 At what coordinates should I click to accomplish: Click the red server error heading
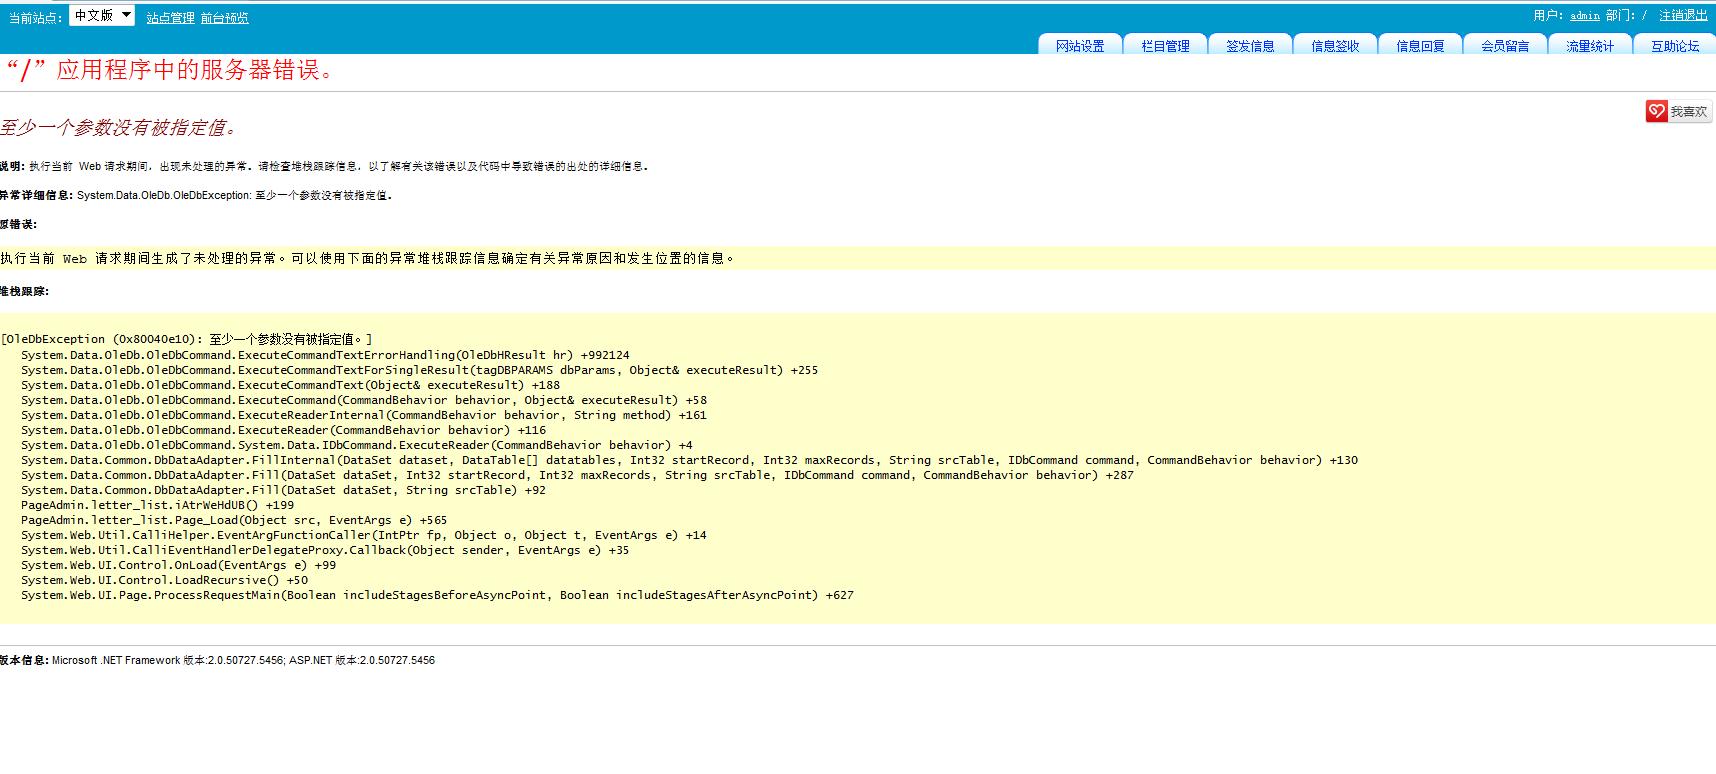[170, 70]
